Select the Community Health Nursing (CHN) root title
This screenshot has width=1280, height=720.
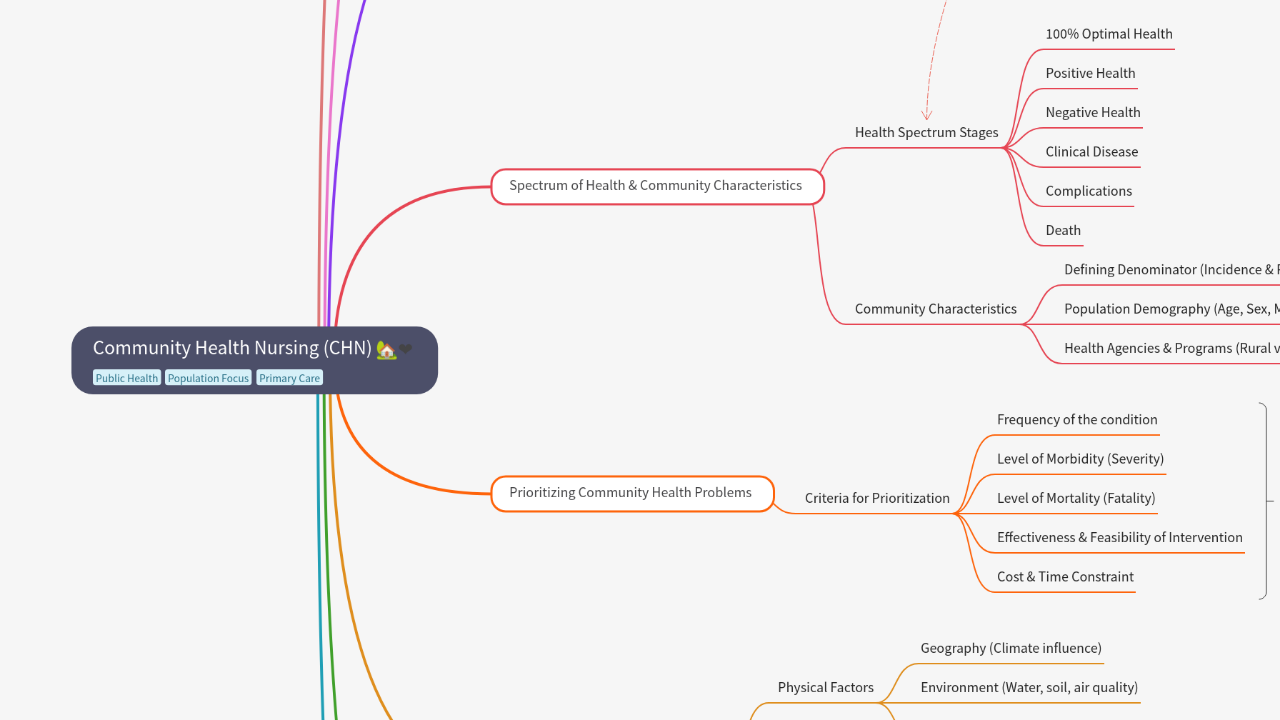pyautogui.click(x=231, y=348)
